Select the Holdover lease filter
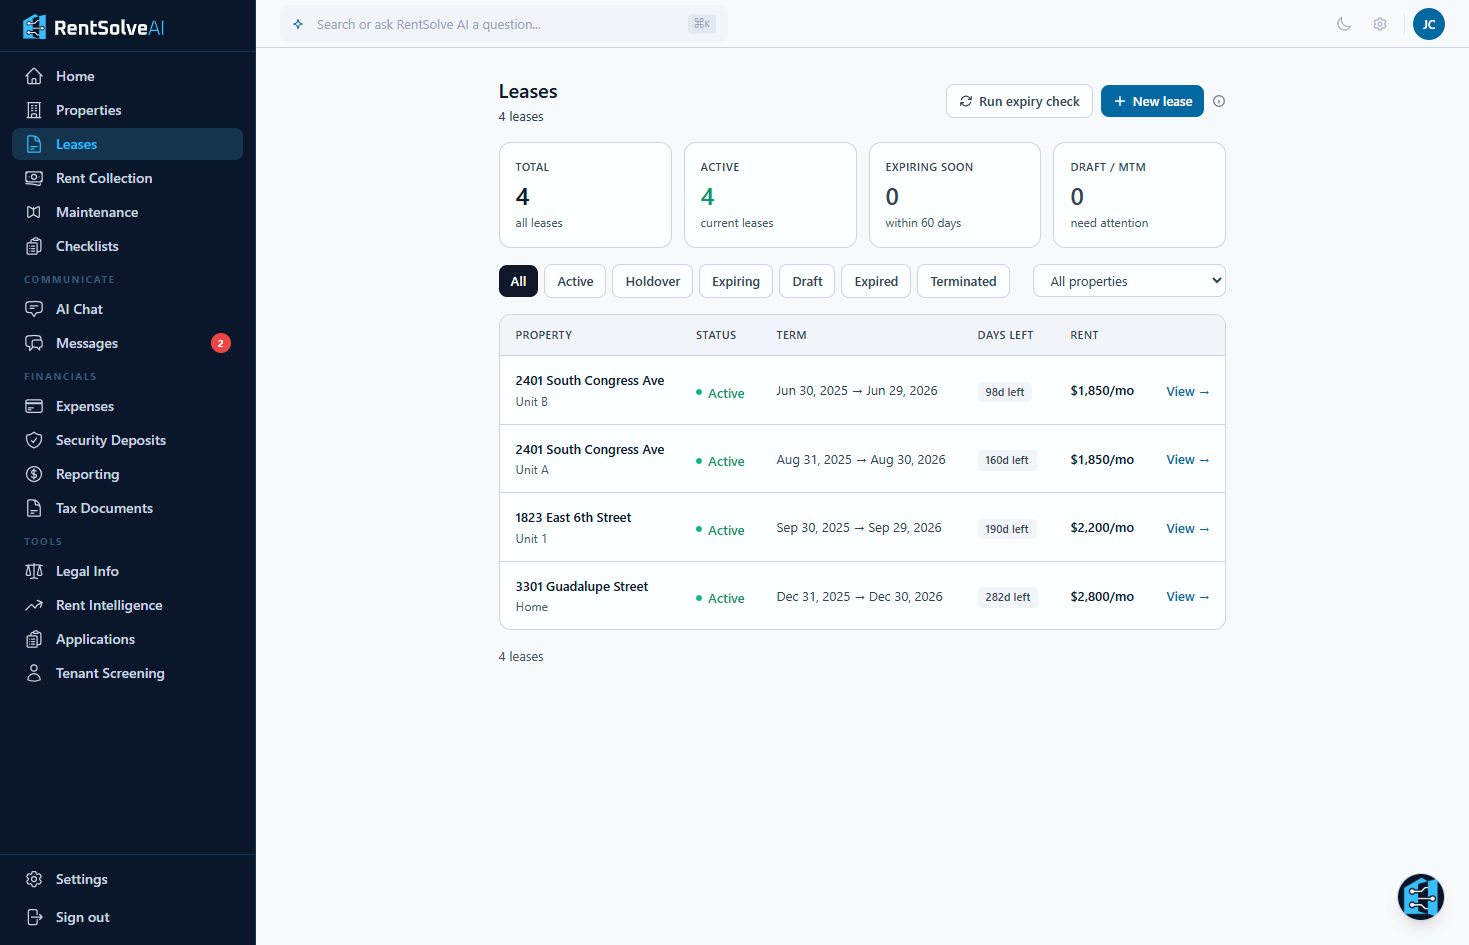This screenshot has width=1469, height=945. click(x=652, y=281)
